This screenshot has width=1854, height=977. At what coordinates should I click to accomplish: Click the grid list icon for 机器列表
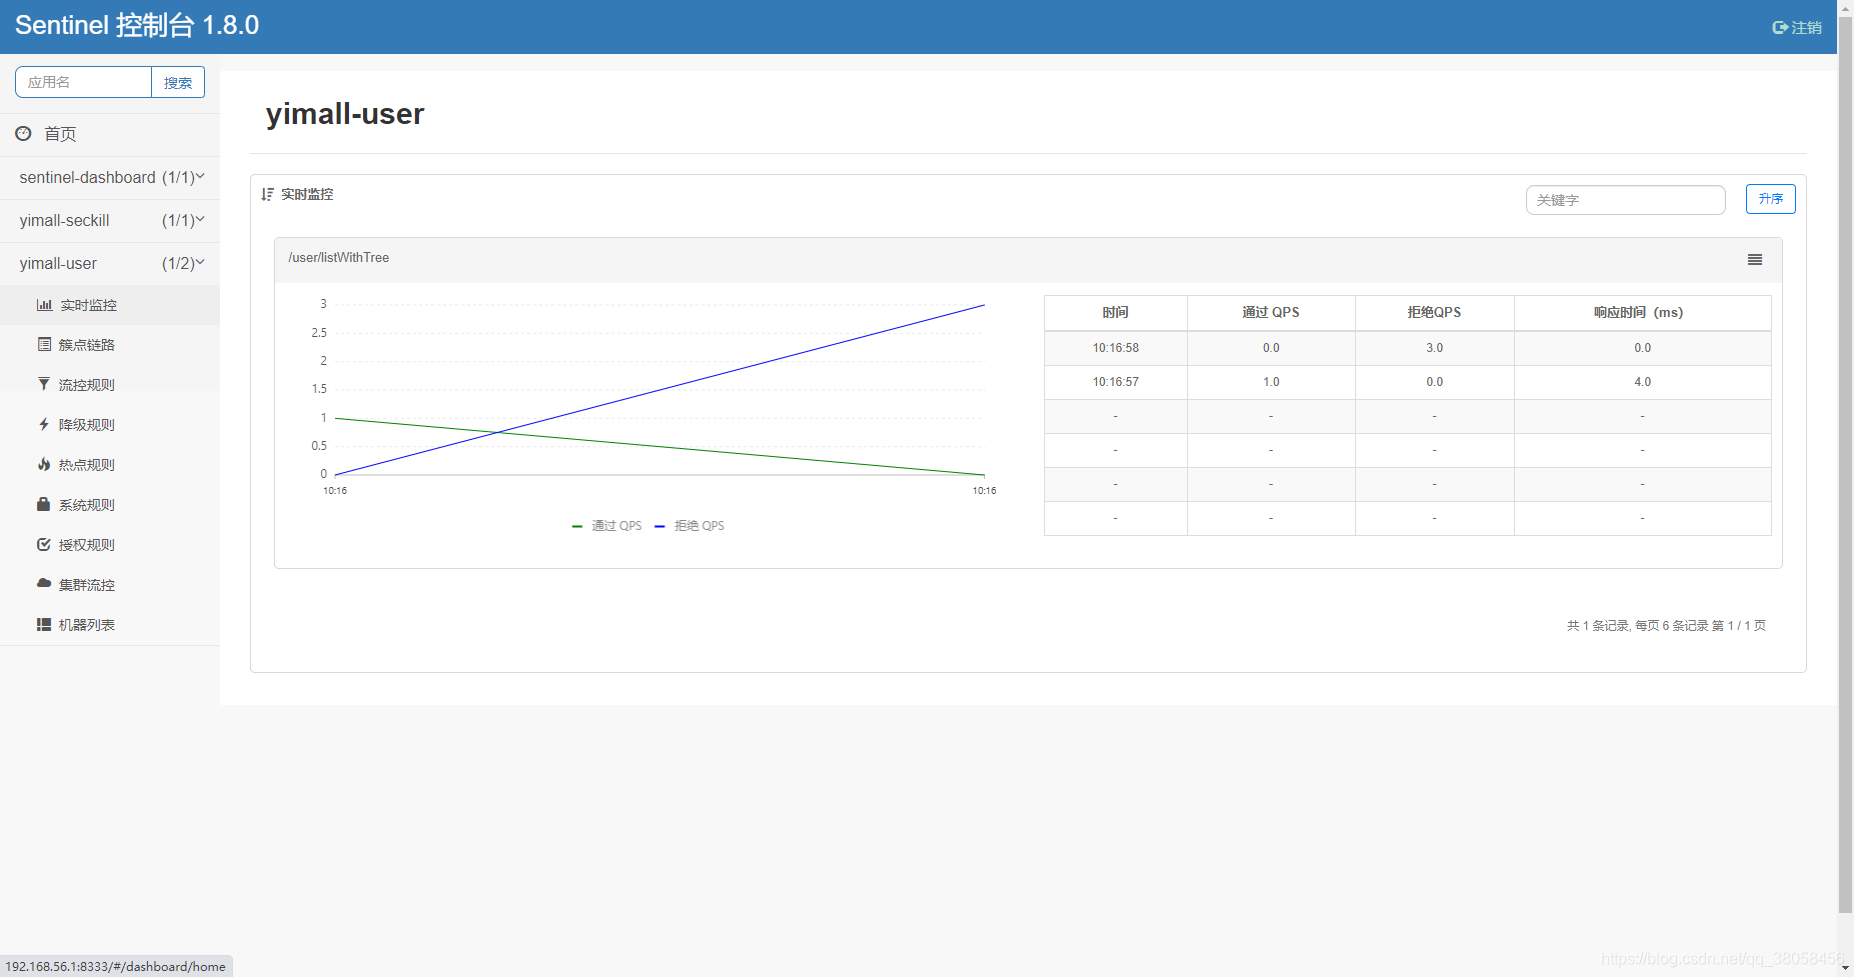(x=44, y=624)
